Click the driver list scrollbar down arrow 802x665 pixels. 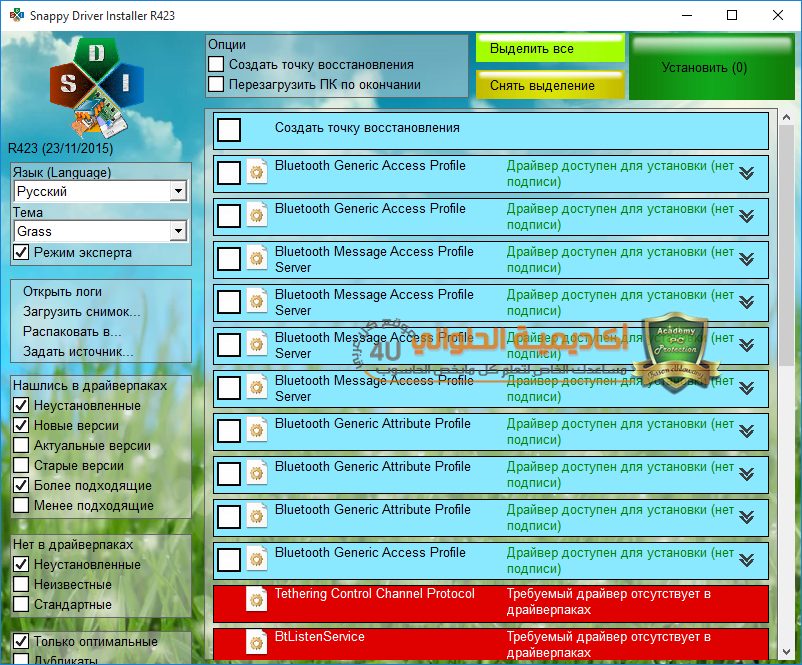pyautogui.click(x=787, y=652)
